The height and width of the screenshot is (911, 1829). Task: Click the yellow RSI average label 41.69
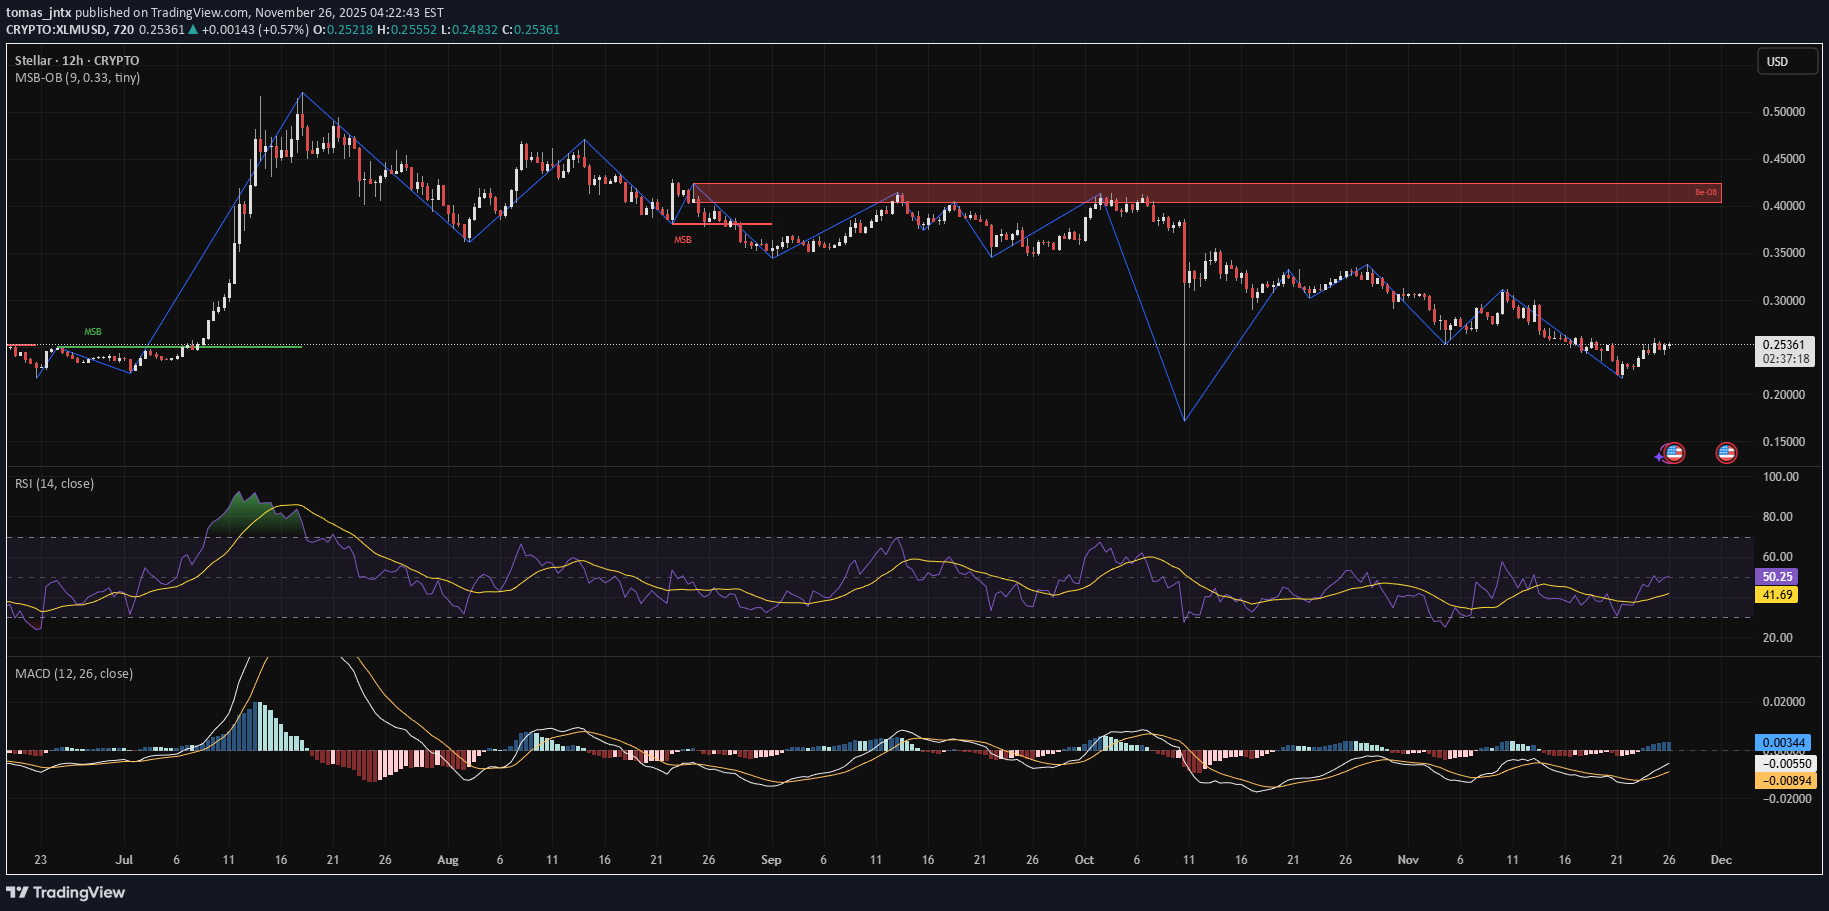pos(1776,595)
